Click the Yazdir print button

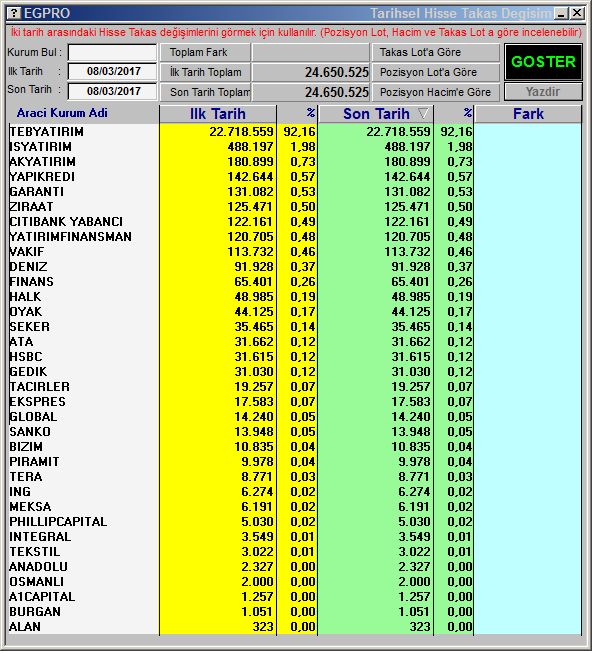pyautogui.click(x=543, y=91)
